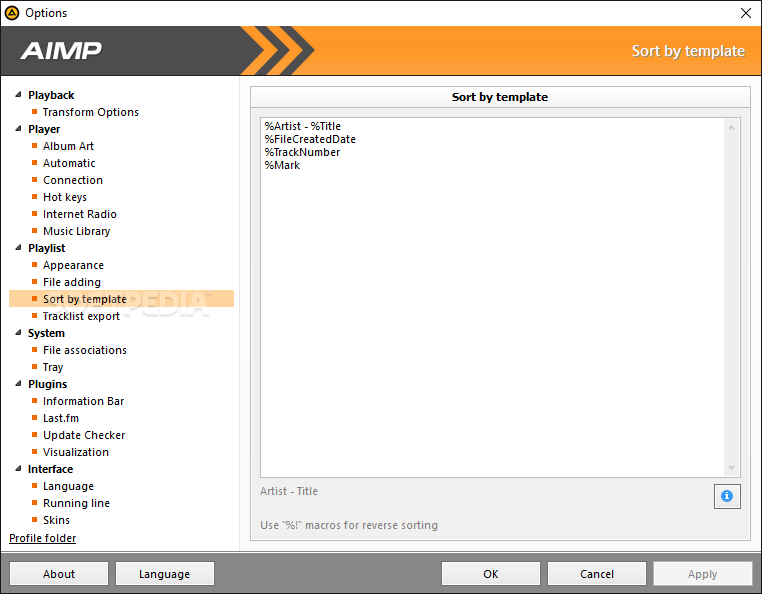762x594 pixels.
Task: Collapse the Player tree section
Action: pos(18,129)
